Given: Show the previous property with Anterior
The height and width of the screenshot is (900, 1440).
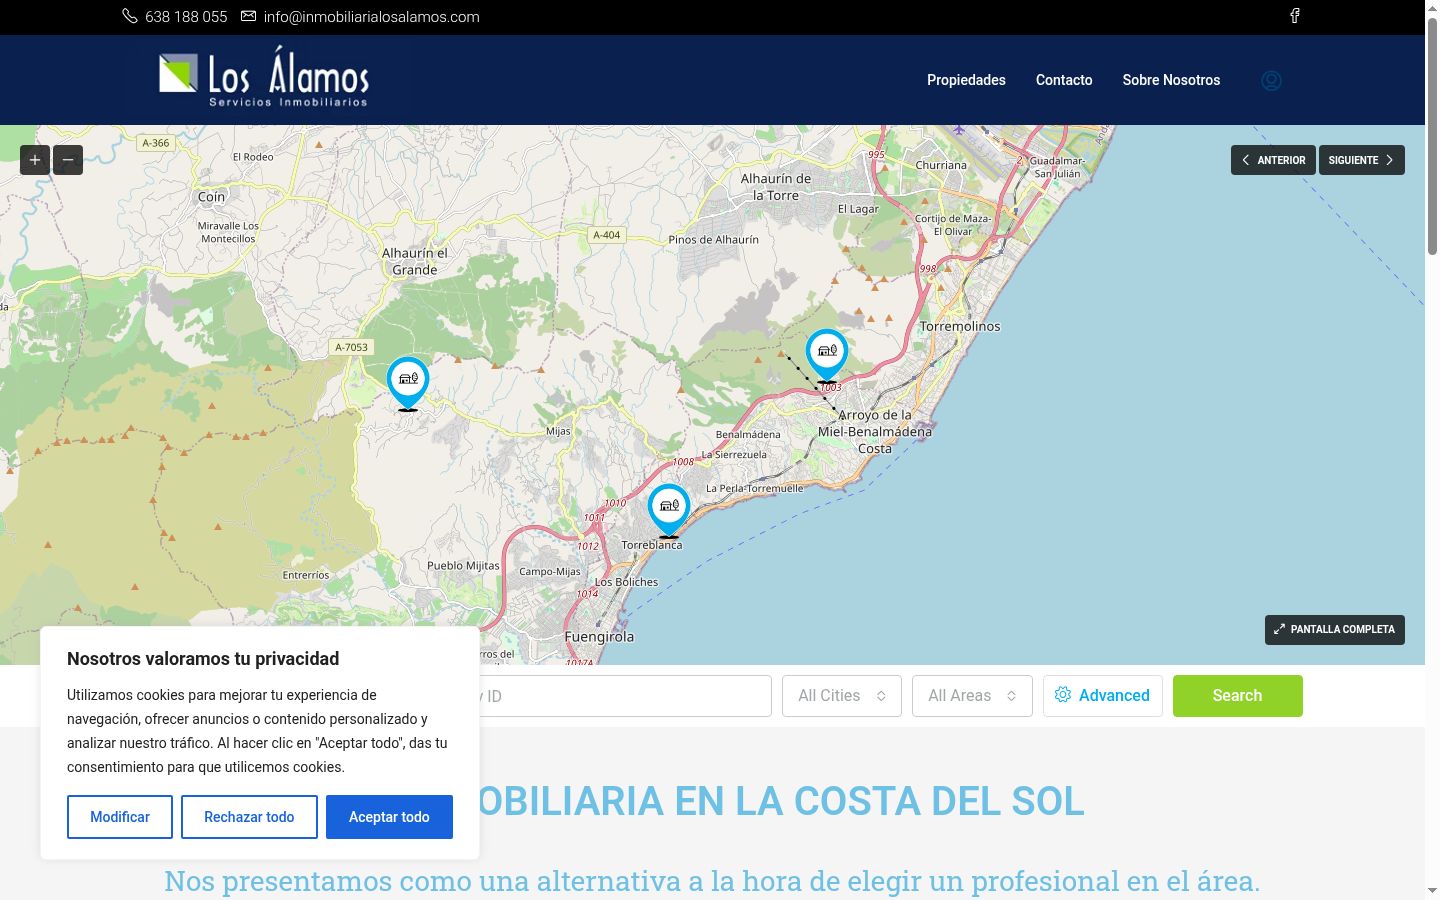Looking at the screenshot, I should (x=1273, y=160).
